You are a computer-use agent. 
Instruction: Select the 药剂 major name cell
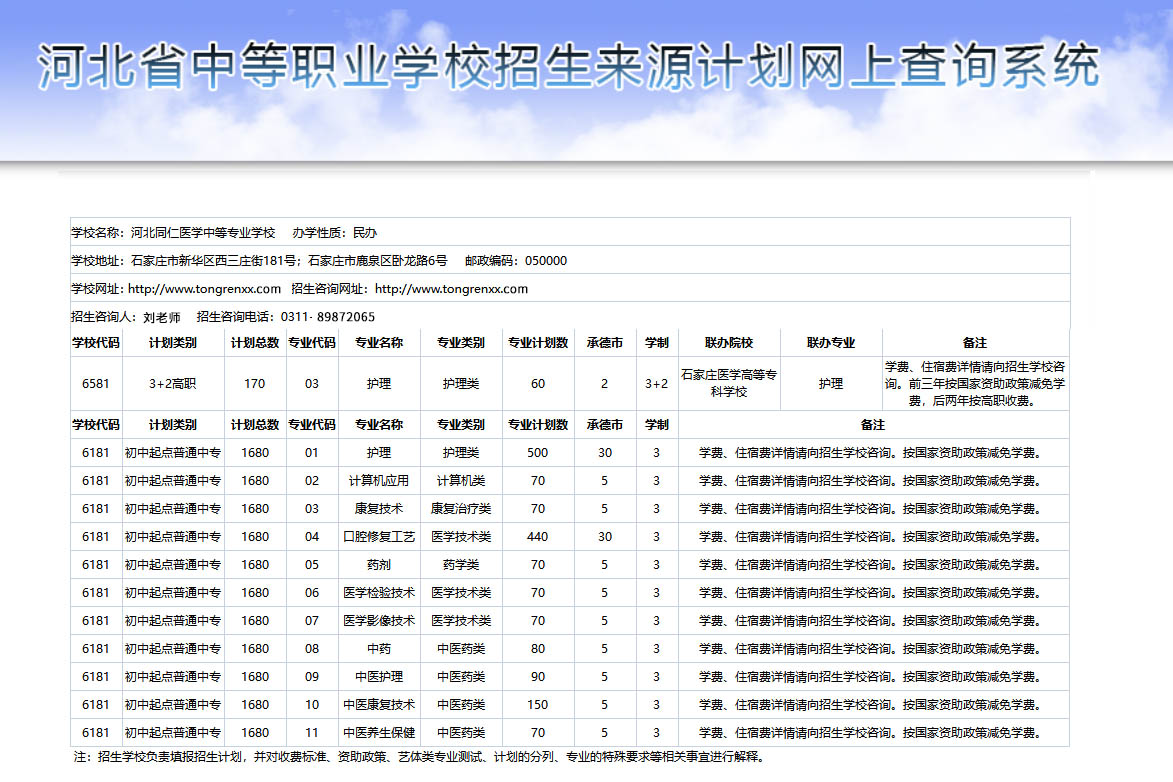[379, 565]
